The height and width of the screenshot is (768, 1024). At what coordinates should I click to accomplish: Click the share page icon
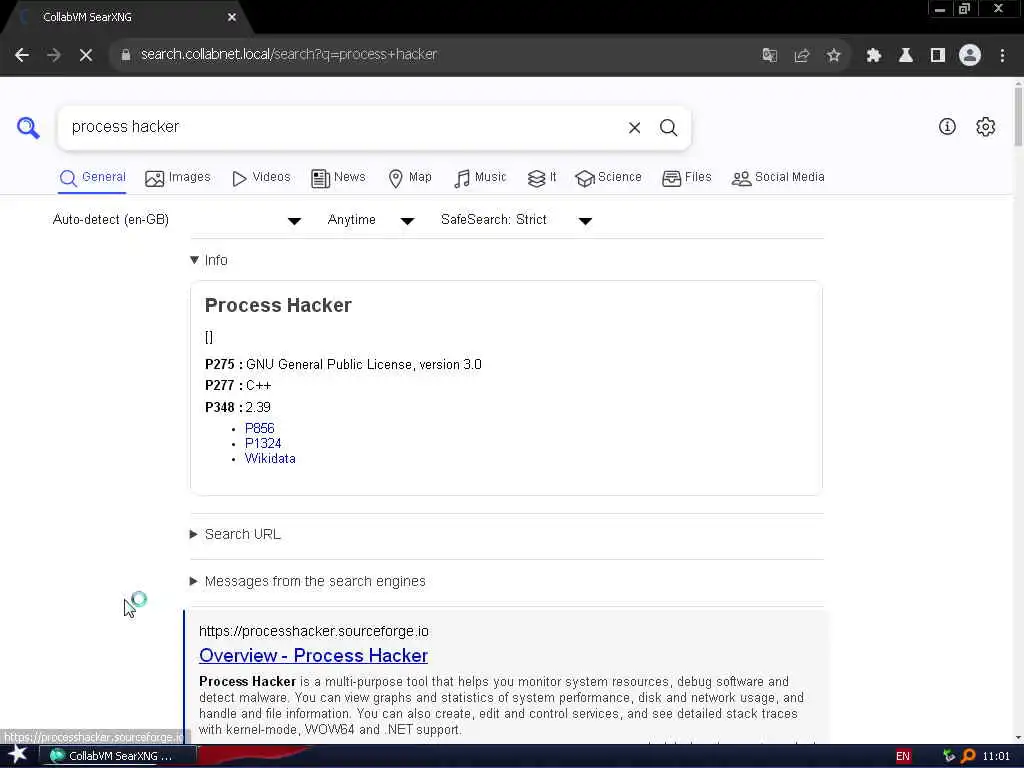pos(801,55)
